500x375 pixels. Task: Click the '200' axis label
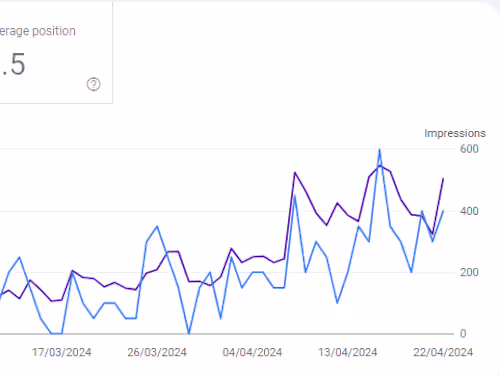coord(469,272)
